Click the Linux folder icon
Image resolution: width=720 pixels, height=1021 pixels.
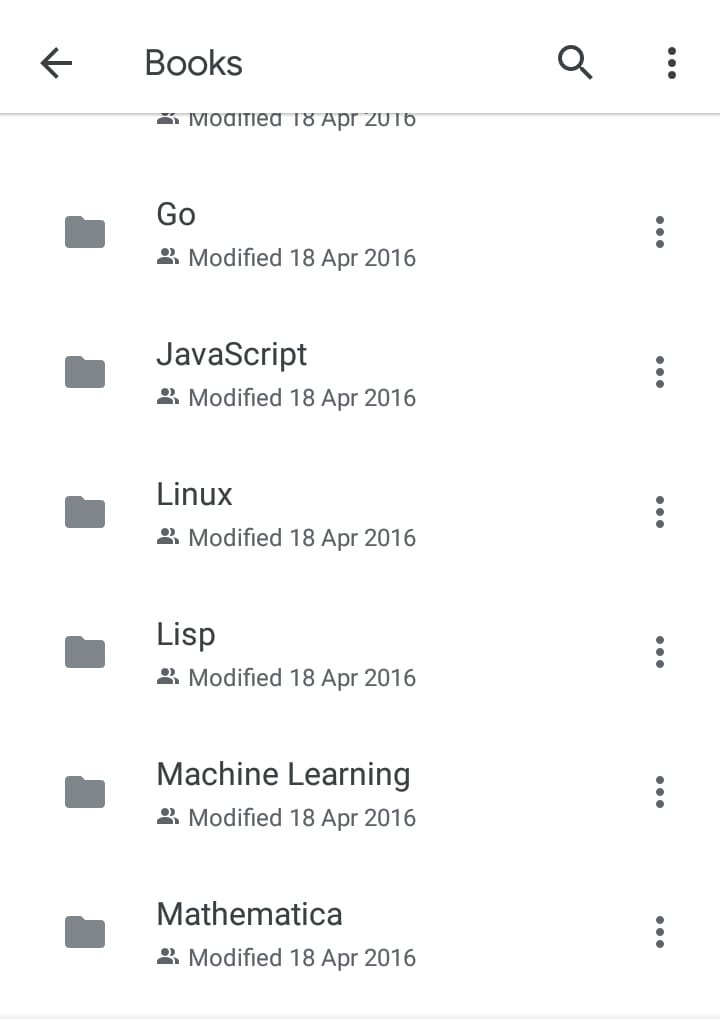85,513
